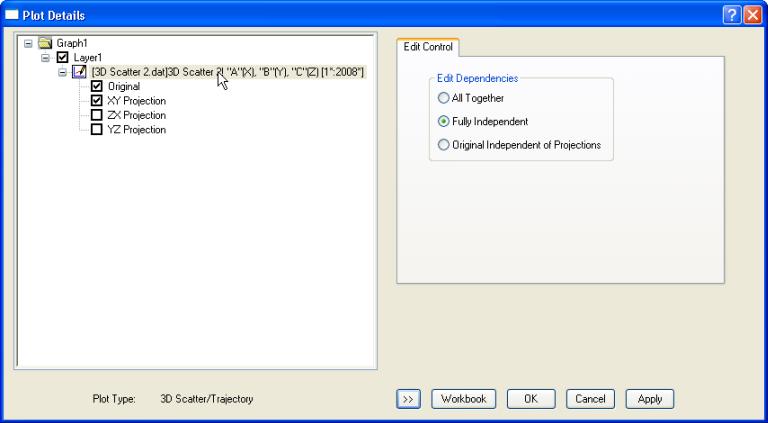This screenshot has height=423, width=768.
Task: Collapse the Graph1 tree node
Action: coord(27,44)
